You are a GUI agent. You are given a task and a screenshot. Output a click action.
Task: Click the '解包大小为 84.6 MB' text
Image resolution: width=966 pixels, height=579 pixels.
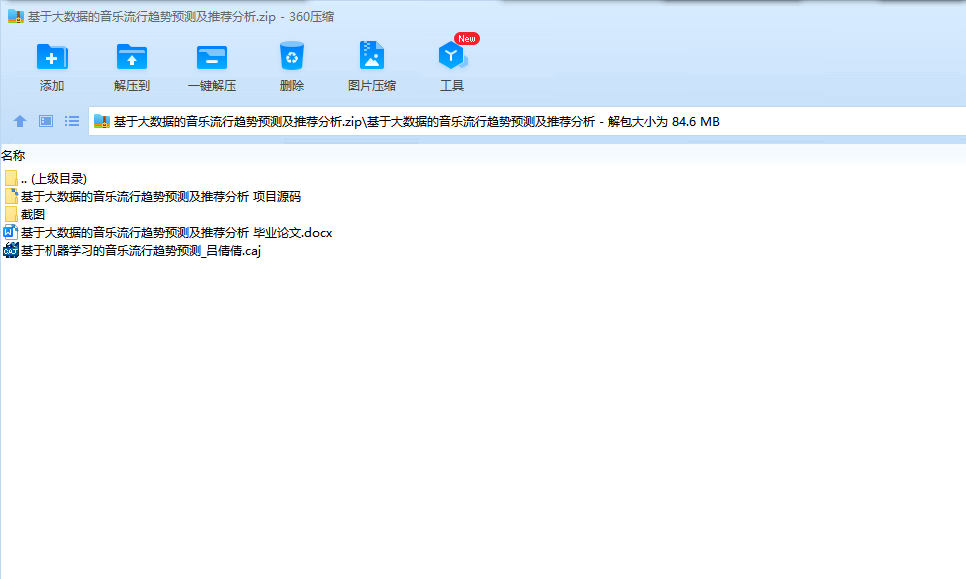pos(664,121)
